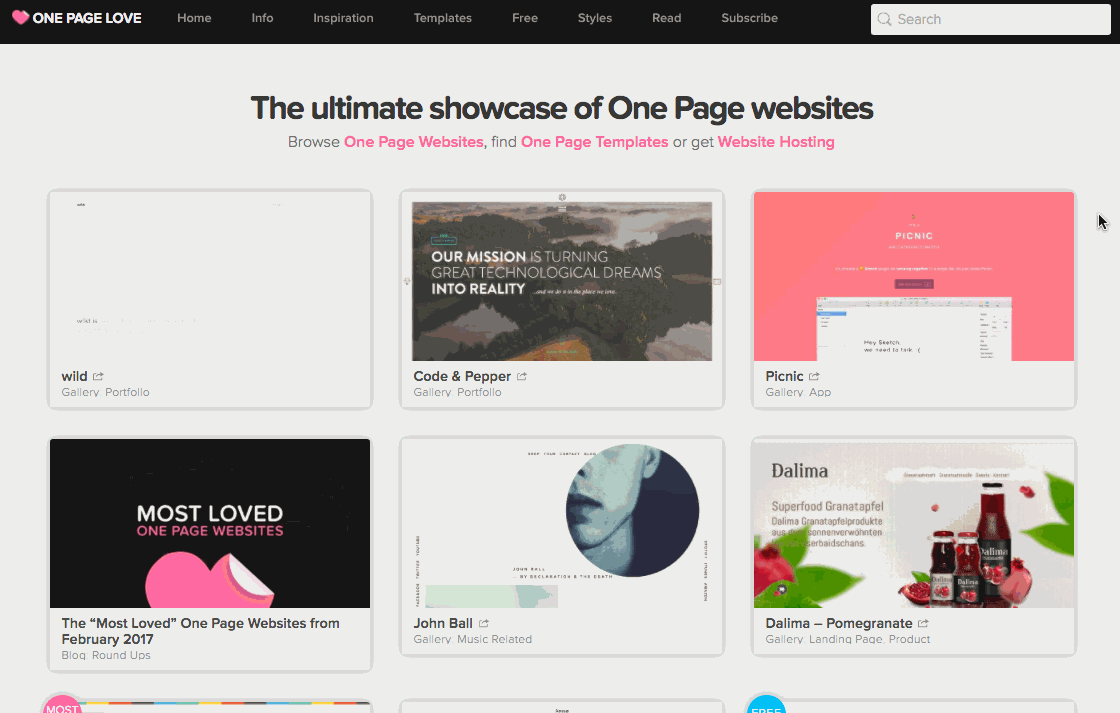Click the blue FREE badge
The width and height of the screenshot is (1120, 713).
(766, 704)
